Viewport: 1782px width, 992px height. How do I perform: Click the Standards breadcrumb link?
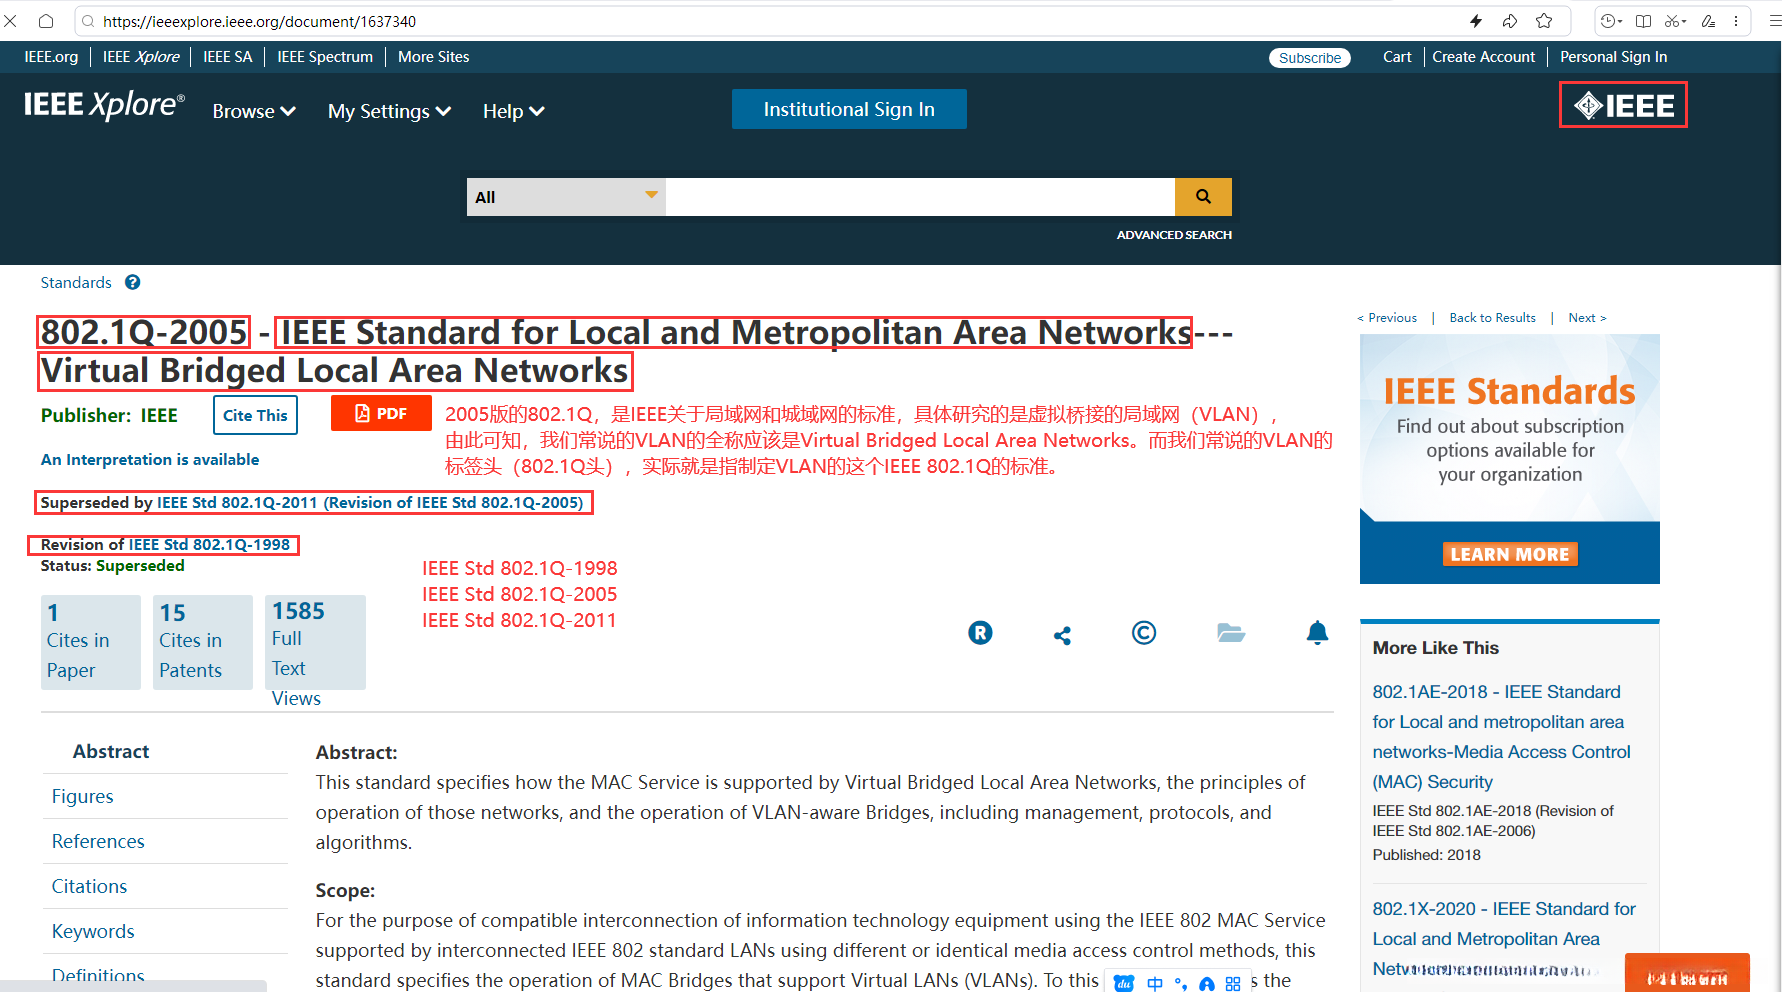[76, 283]
